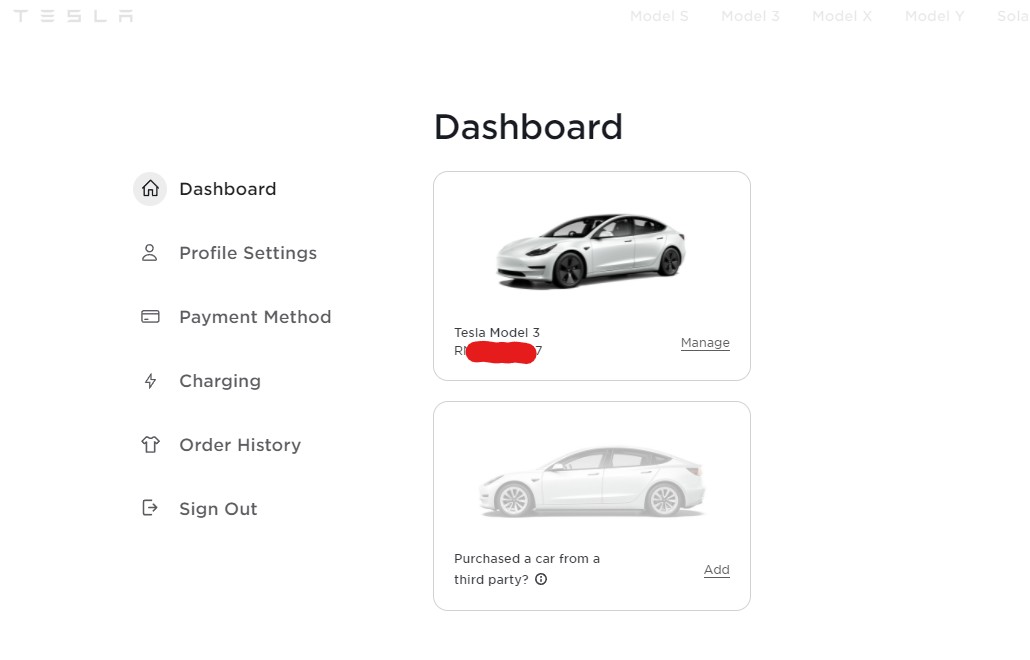
Task: View Order History
Action: [240, 445]
